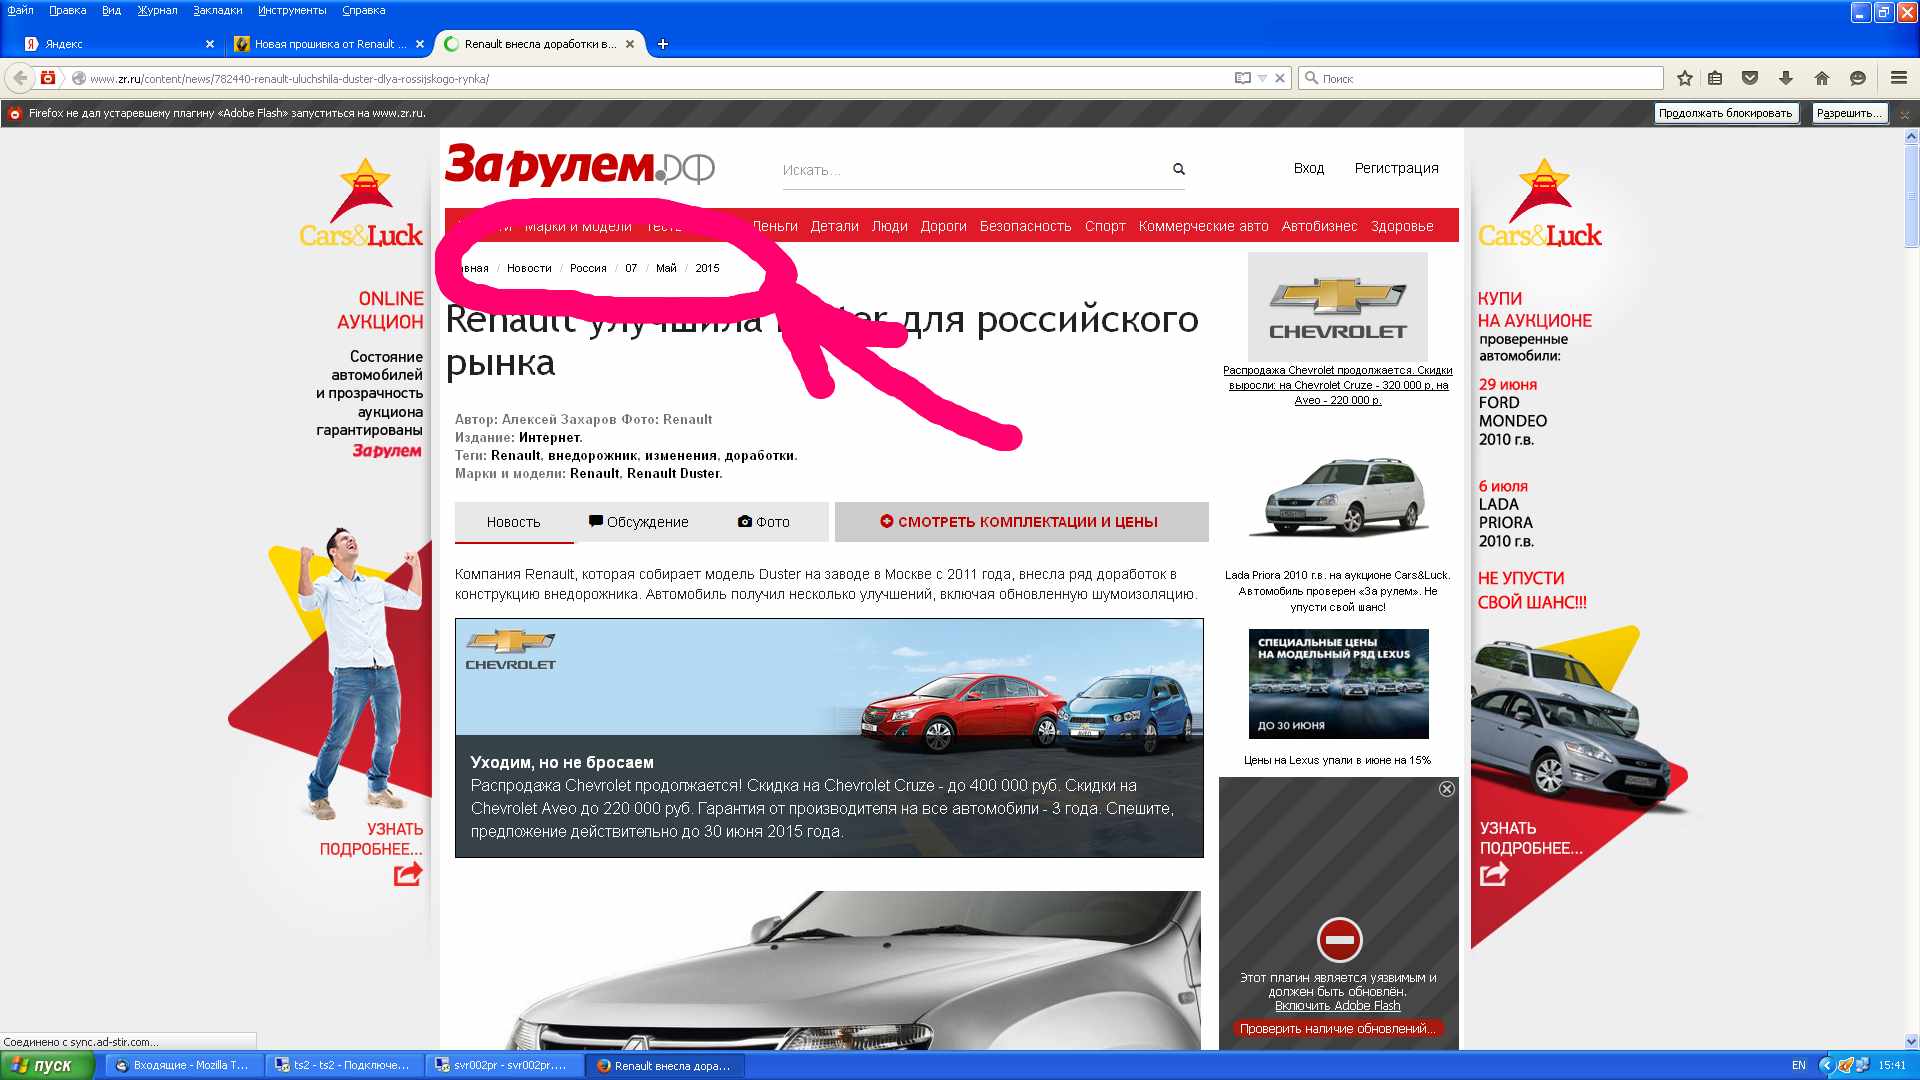Click the Вход link
The image size is (1920, 1080).
coord(1308,168)
